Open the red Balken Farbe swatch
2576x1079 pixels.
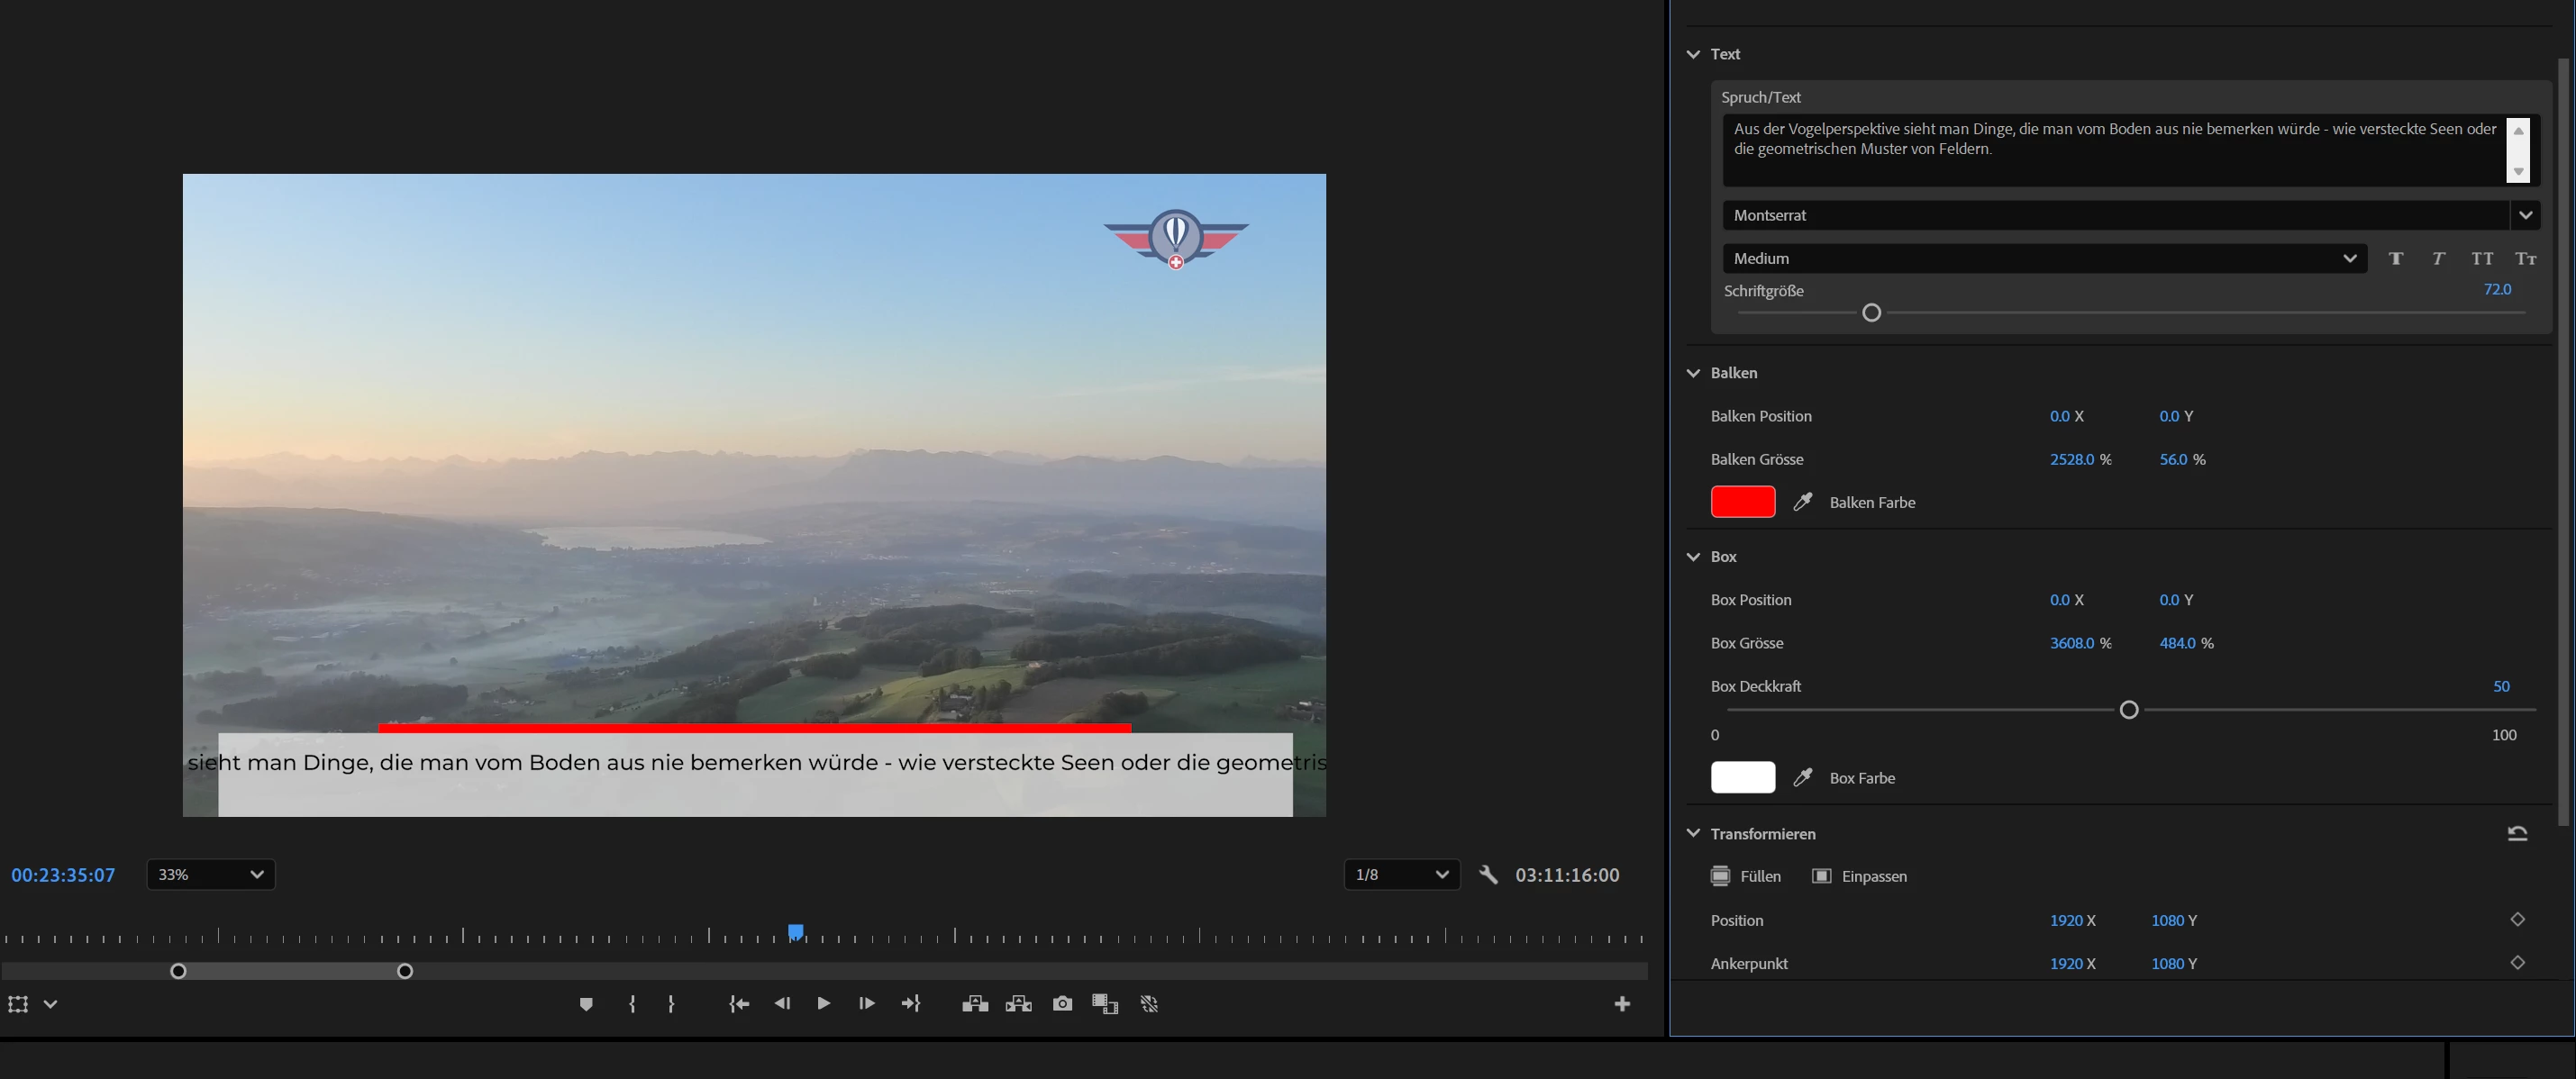pyautogui.click(x=1742, y=502)
